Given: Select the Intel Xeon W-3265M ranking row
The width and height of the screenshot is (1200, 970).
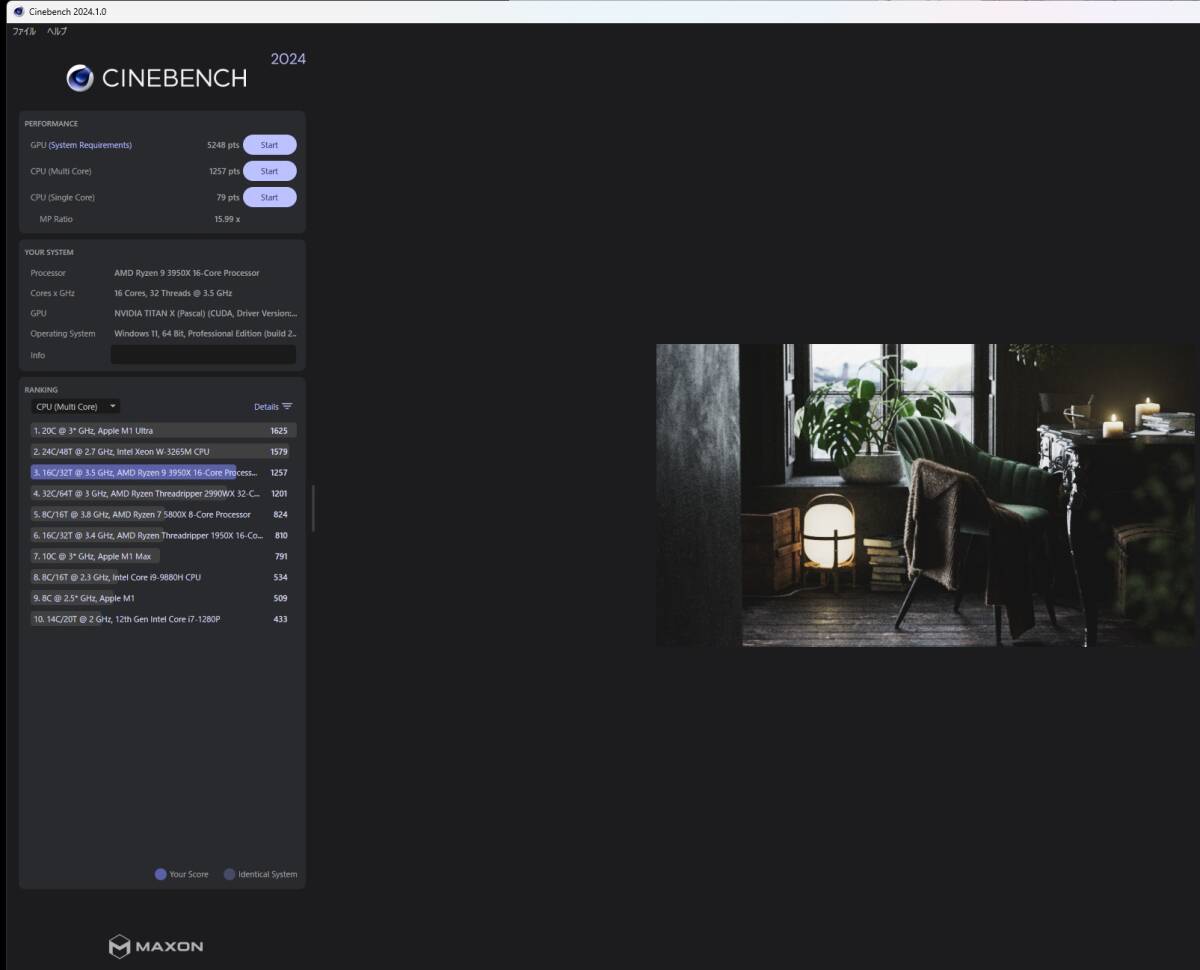Looking at the screenshot, I should coord(163,452).
